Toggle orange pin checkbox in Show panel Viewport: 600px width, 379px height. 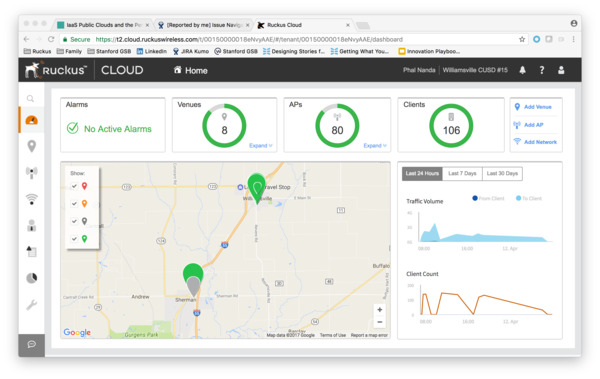(x=74, y=204)
